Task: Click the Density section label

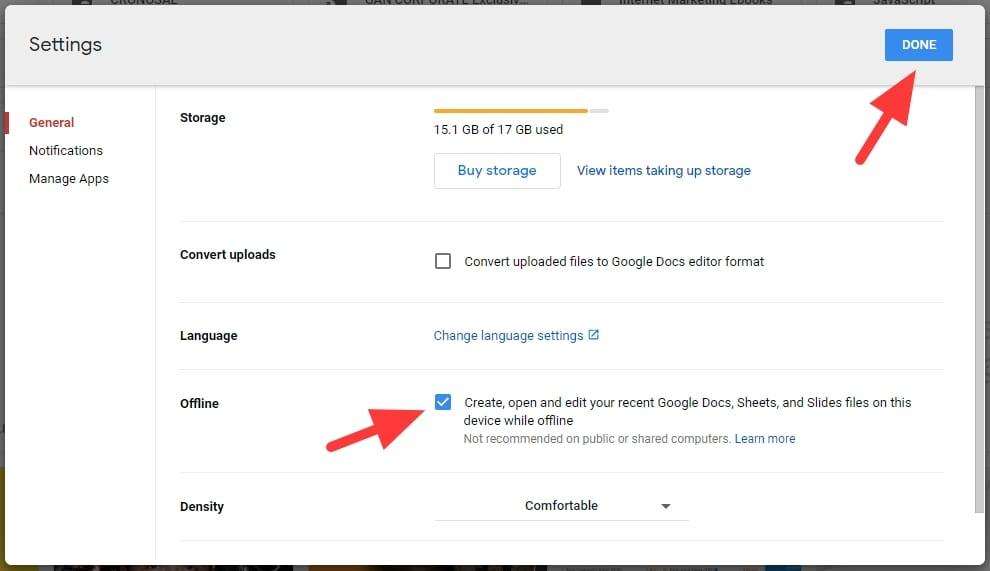Action: [x=202, y=507]
